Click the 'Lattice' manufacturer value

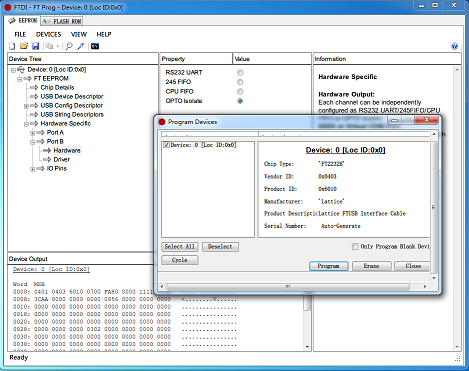pyautogui.click(x=331, y=202)
